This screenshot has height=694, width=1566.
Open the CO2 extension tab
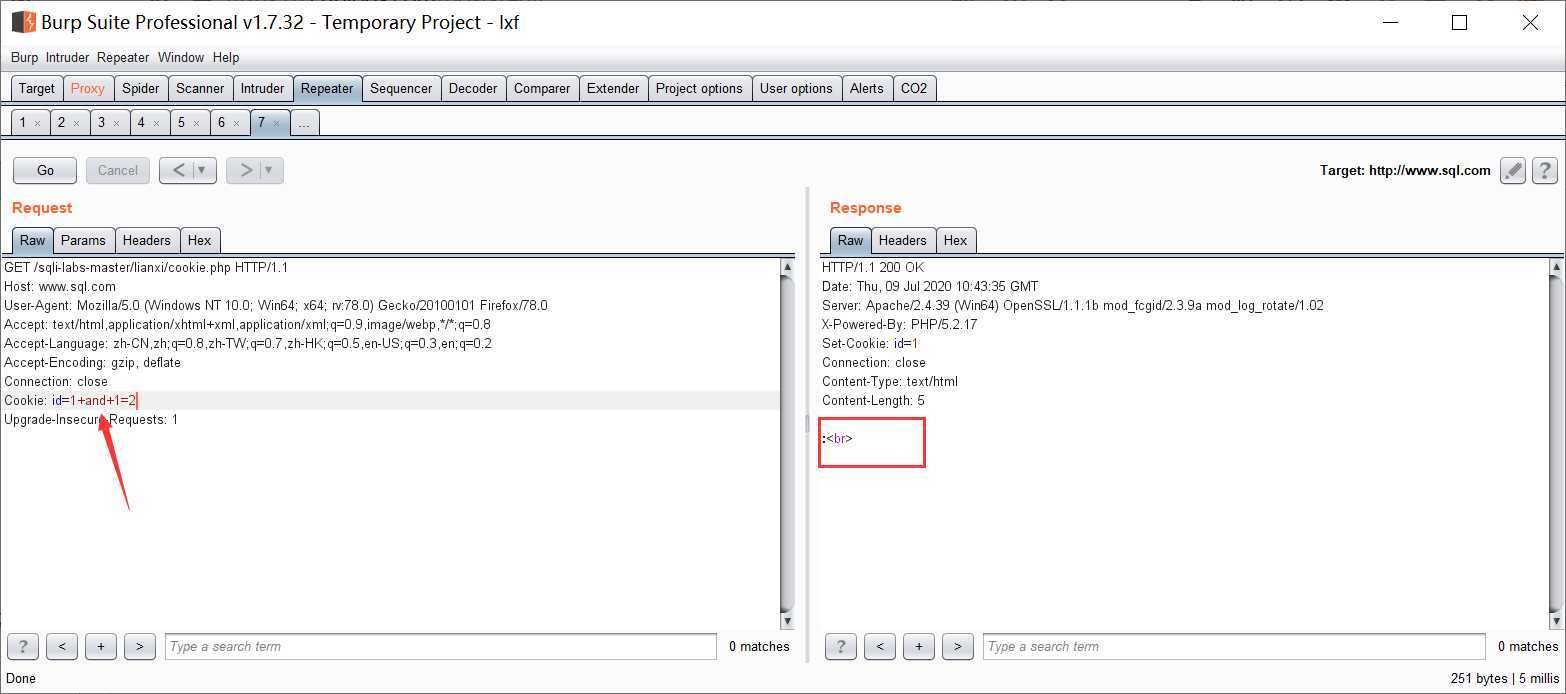pos(914,88)
